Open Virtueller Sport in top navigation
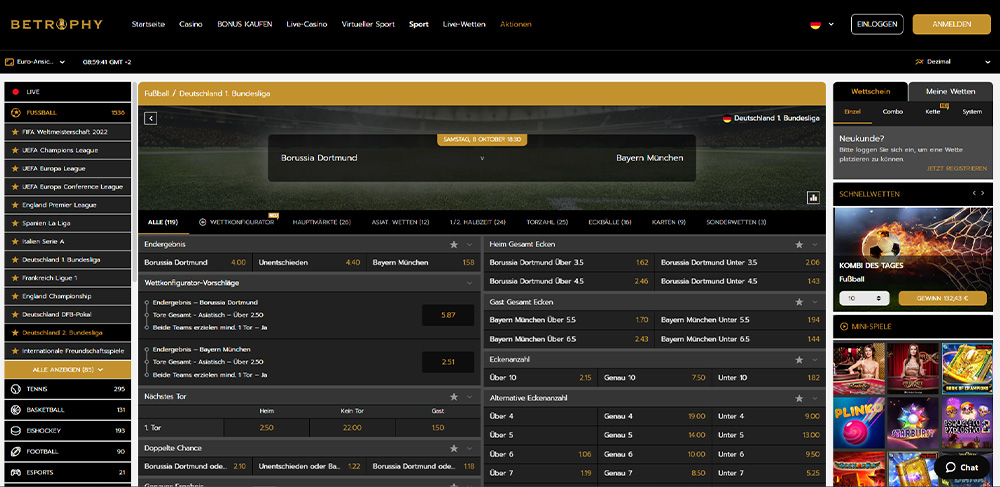Image resolution: width=1000 pixels, height=487 pixels. (368, 24)
